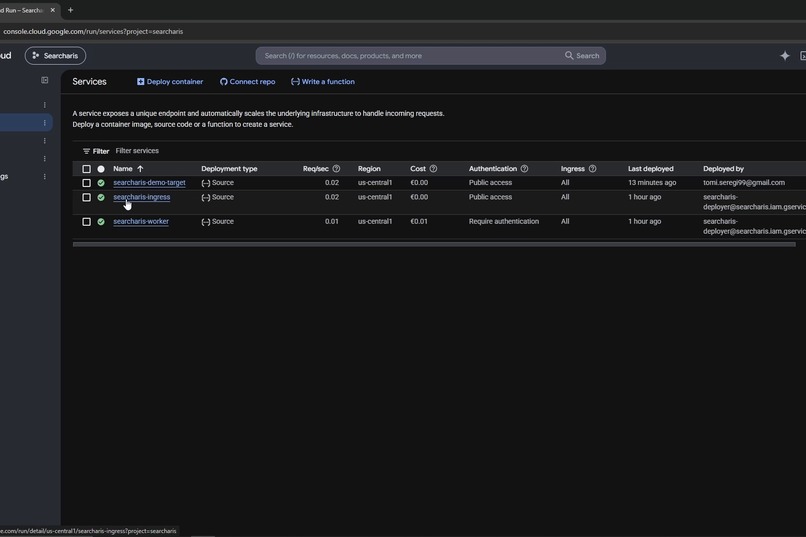Open the fourth sidebar three-dot menu

click(x=45, y=159)
